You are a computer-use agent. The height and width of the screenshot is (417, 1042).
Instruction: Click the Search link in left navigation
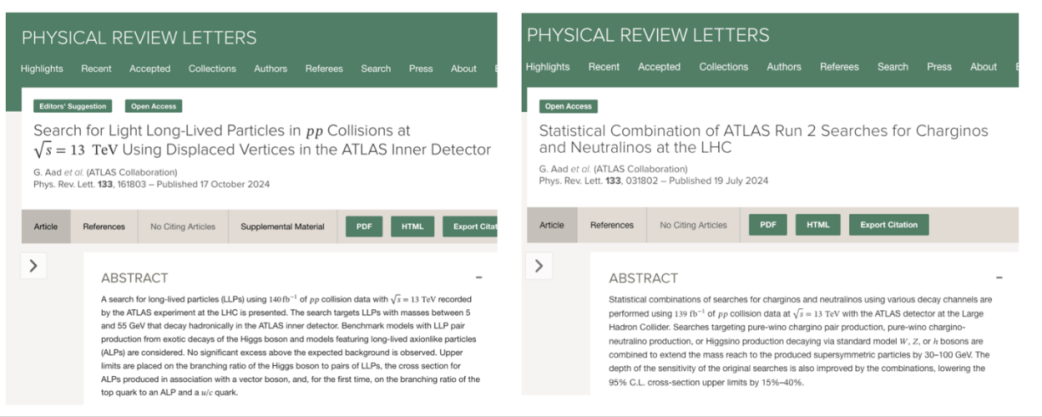[x=376, y=69]
